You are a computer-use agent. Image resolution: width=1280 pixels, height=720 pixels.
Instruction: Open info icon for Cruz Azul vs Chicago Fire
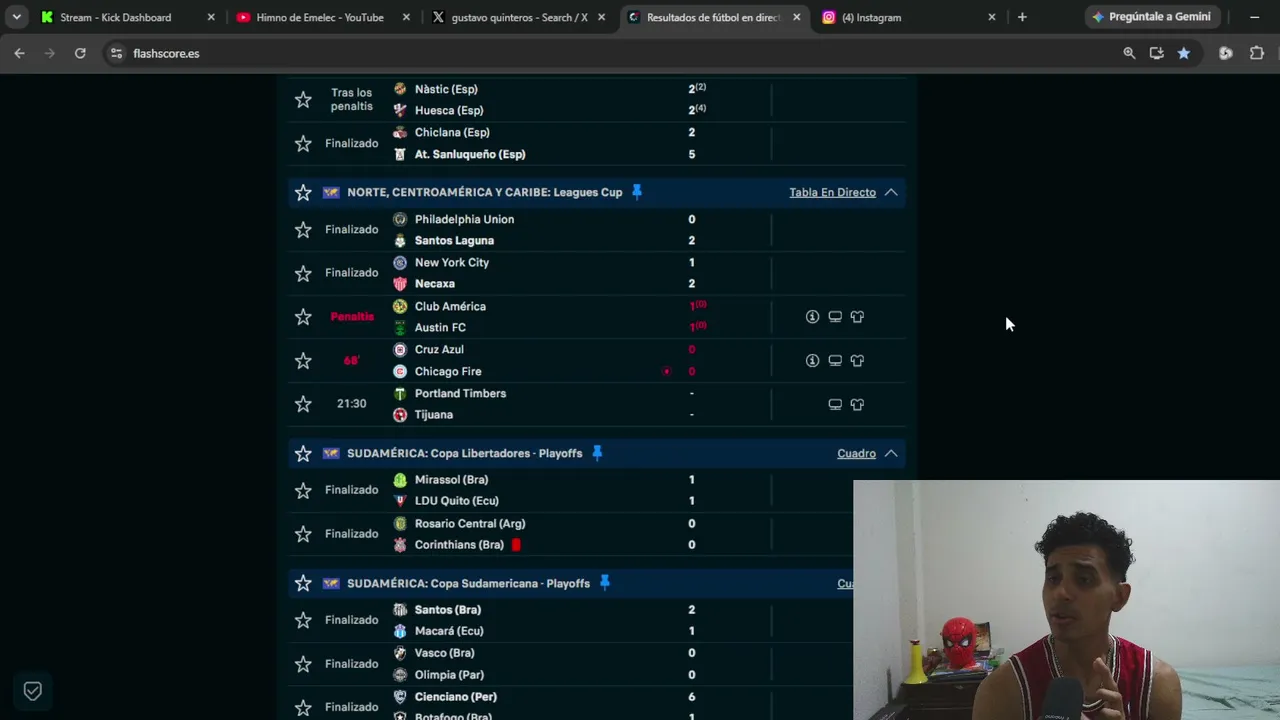812,361
